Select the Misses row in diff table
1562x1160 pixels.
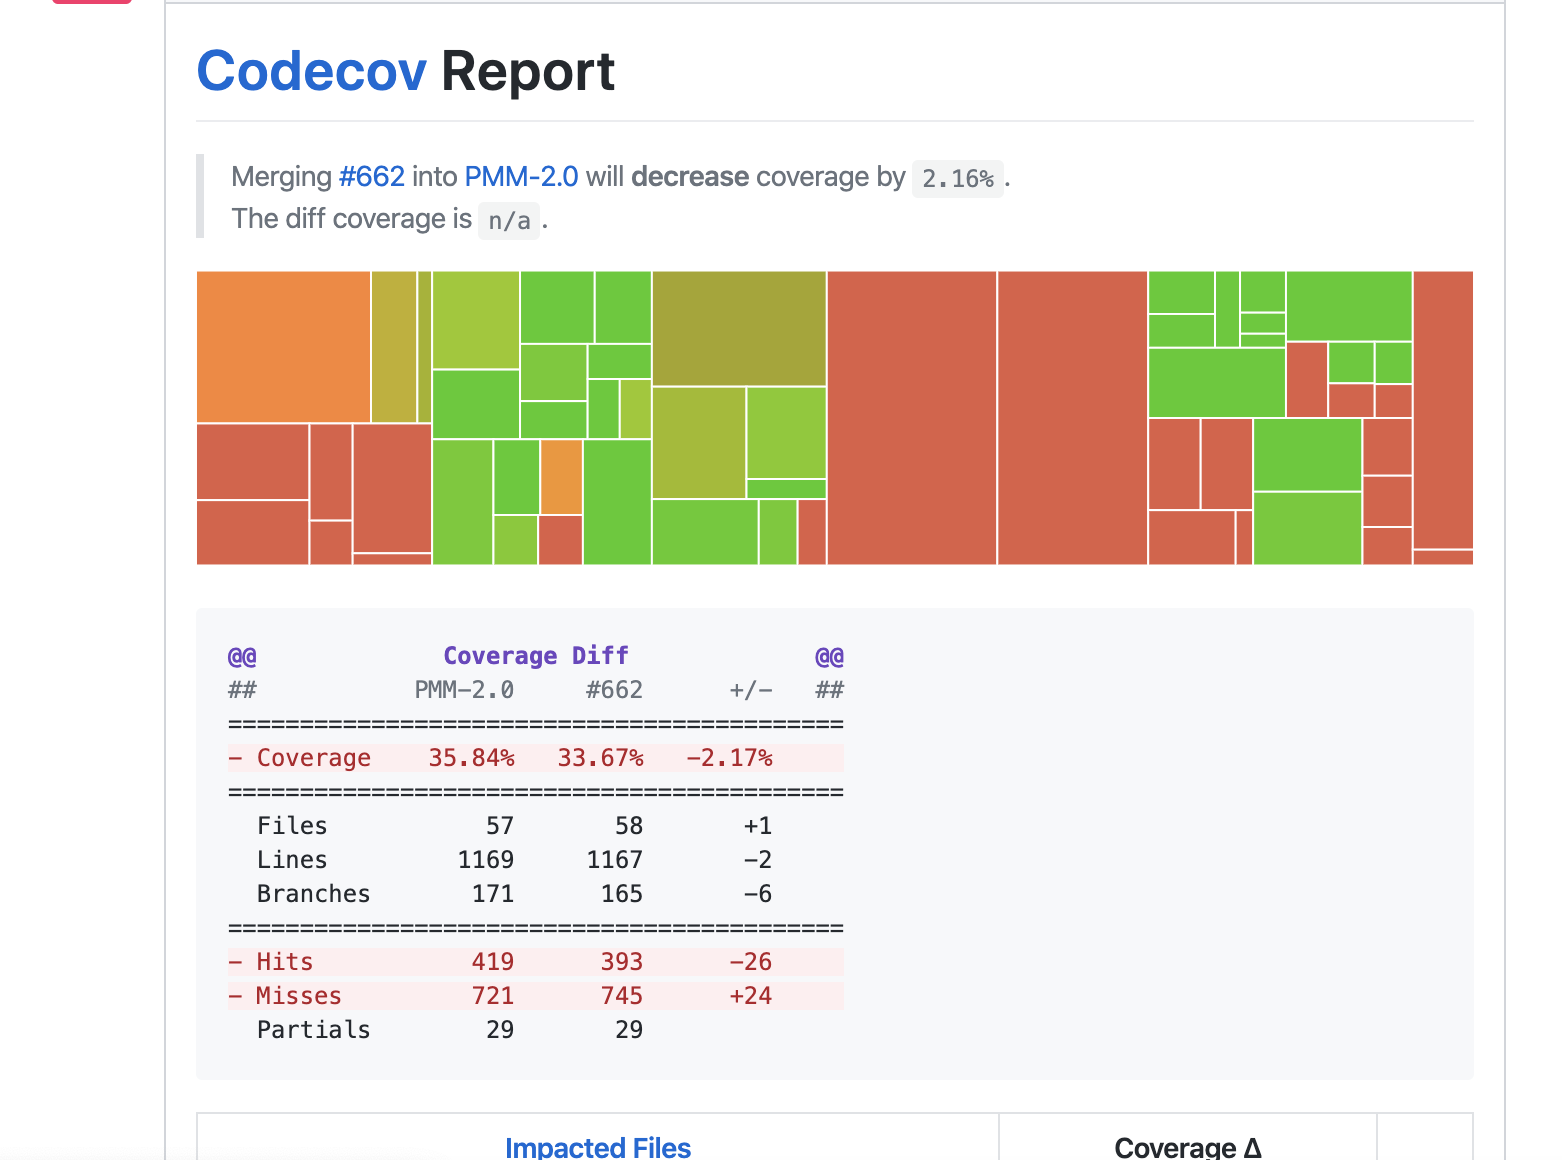(536, 996)
